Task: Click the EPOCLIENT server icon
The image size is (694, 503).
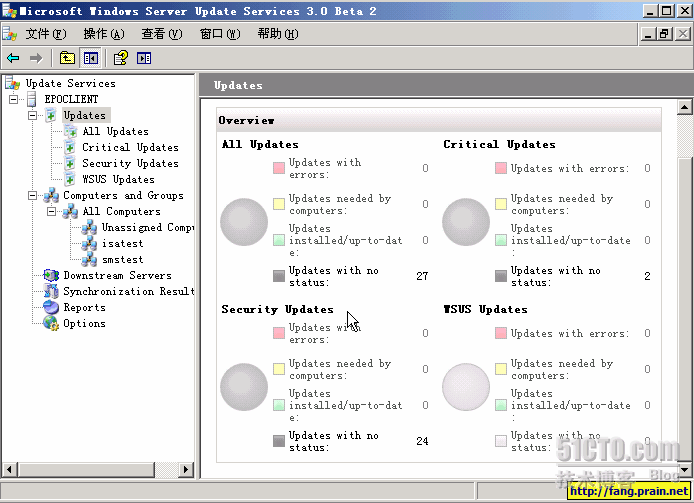Action: coord(31,99)
